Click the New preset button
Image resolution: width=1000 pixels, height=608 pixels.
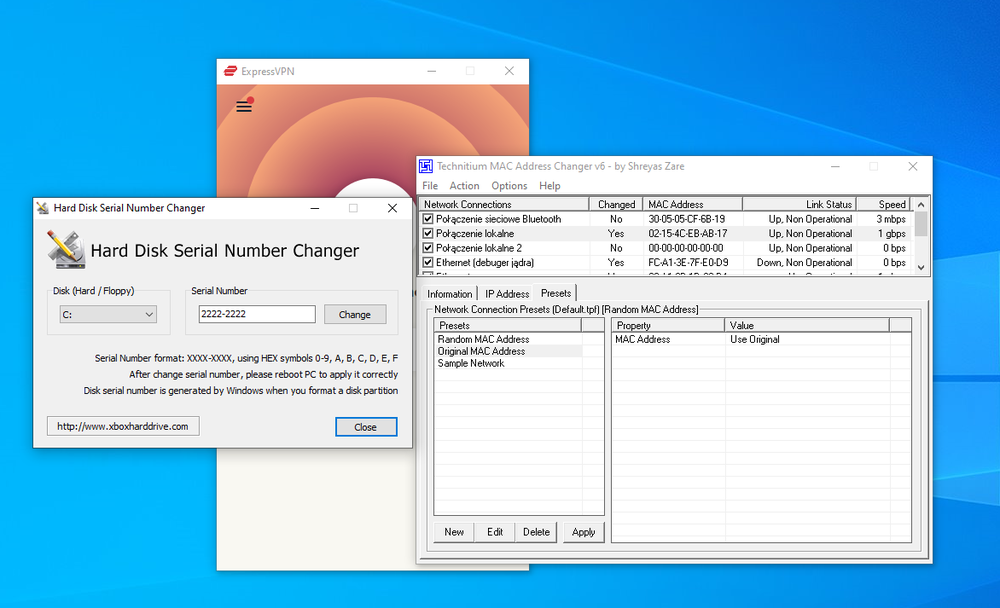click(x=454, y=532)
